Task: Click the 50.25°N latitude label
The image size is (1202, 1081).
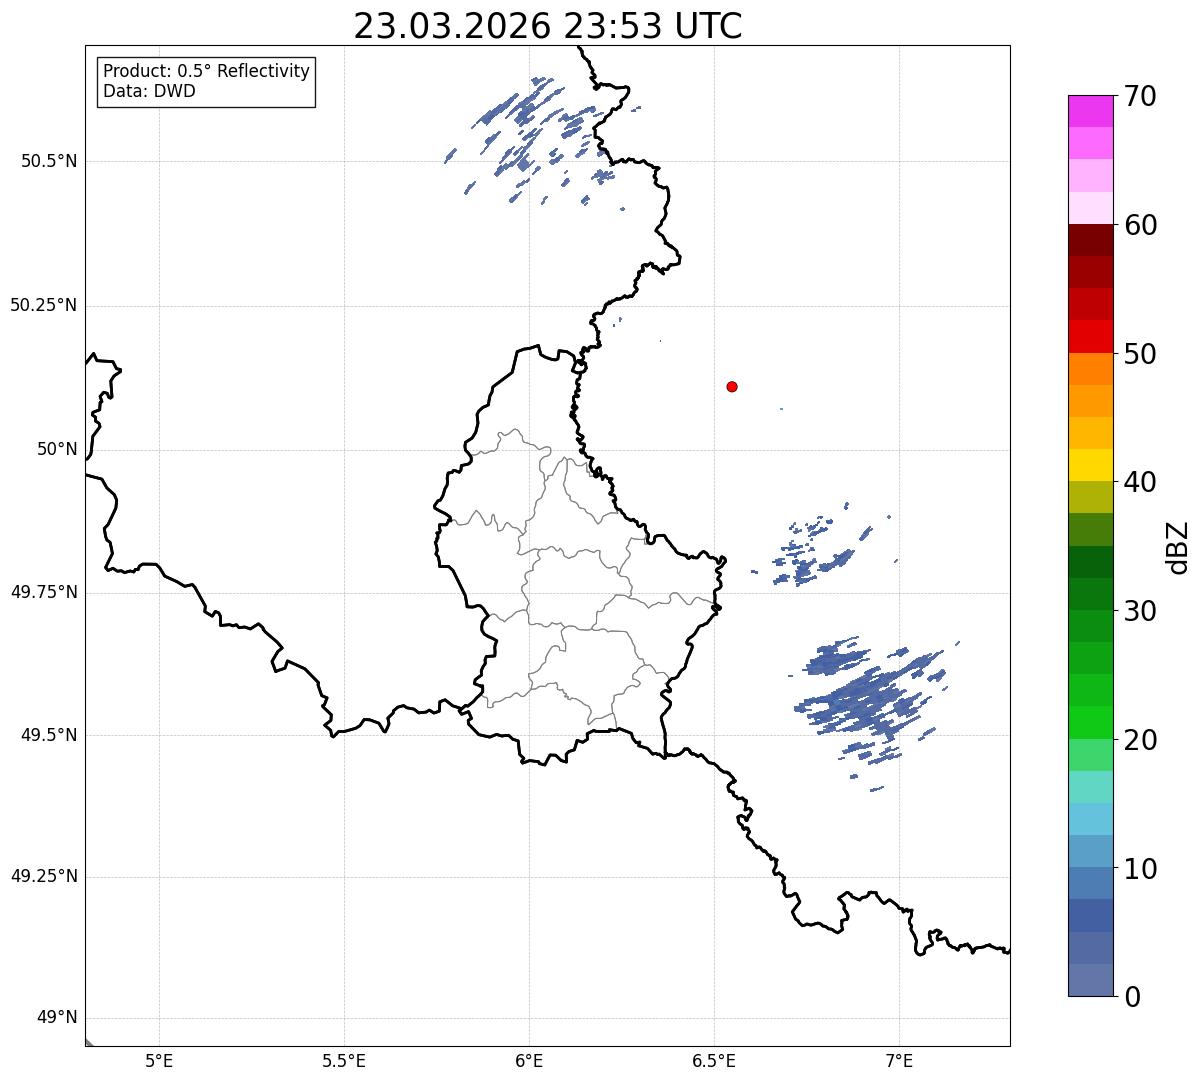Action: coord(44,305)
